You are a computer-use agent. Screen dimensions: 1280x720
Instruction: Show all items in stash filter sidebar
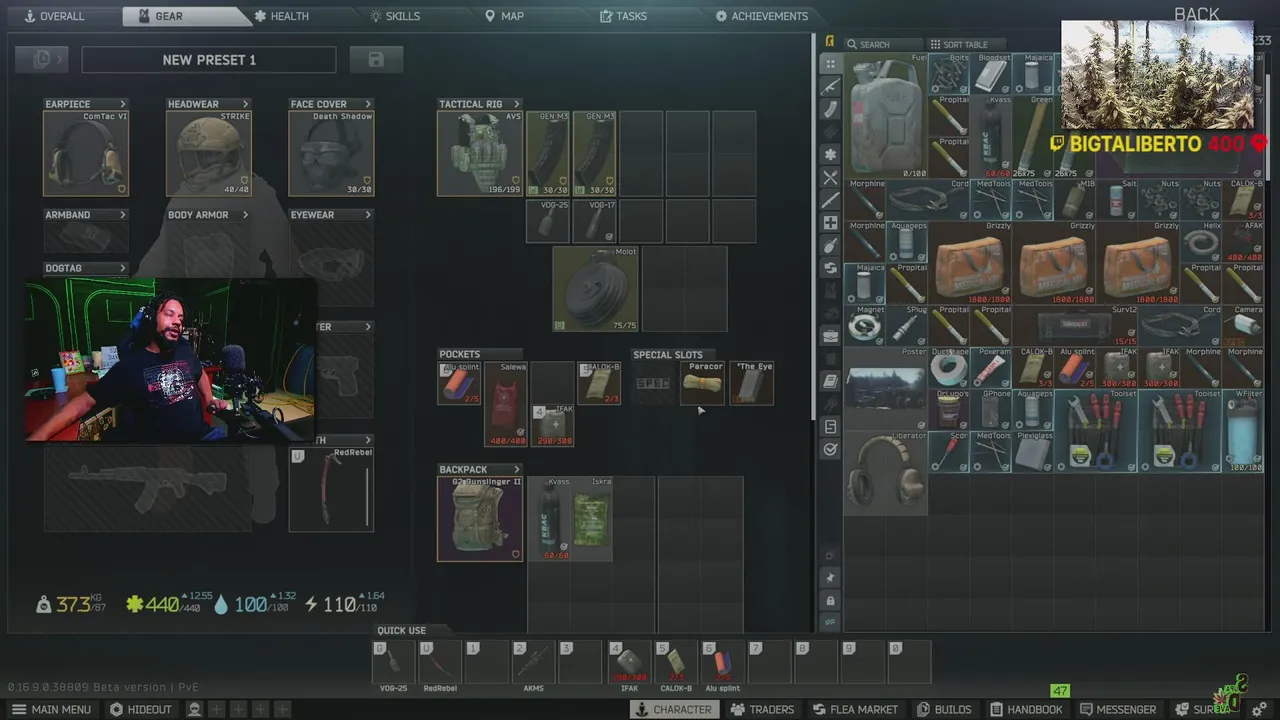click(x=830, y=64)
